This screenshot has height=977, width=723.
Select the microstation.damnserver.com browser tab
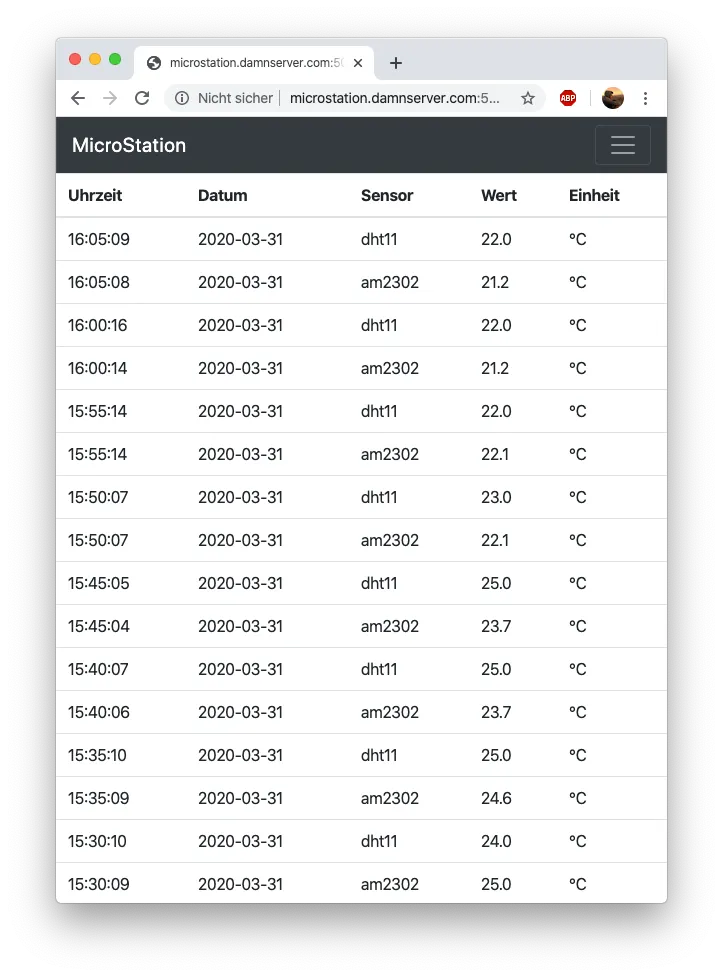click(x=250, y=63)
